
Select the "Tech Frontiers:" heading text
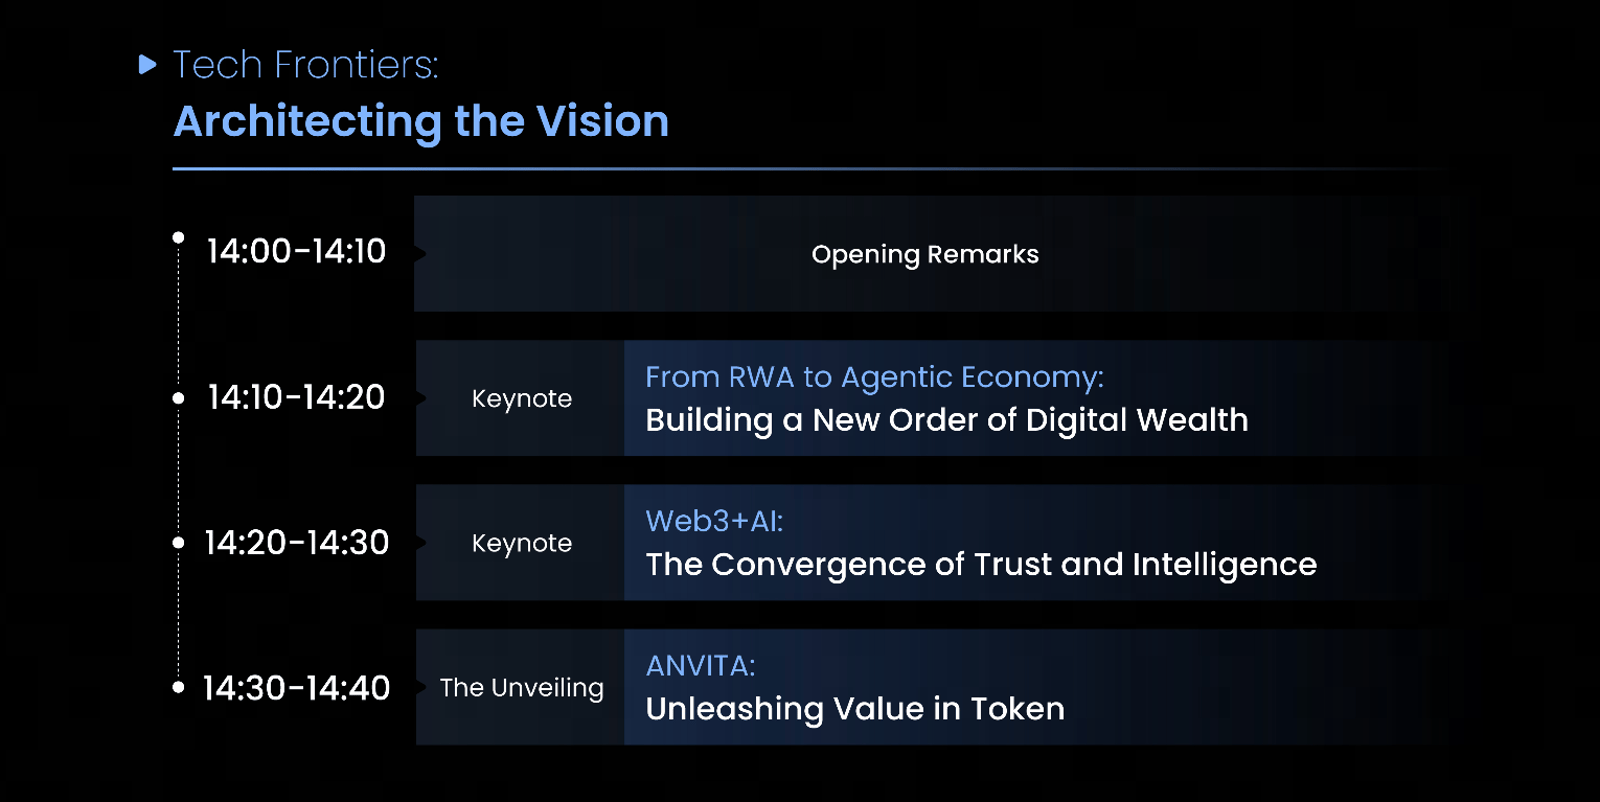[305, 65]
